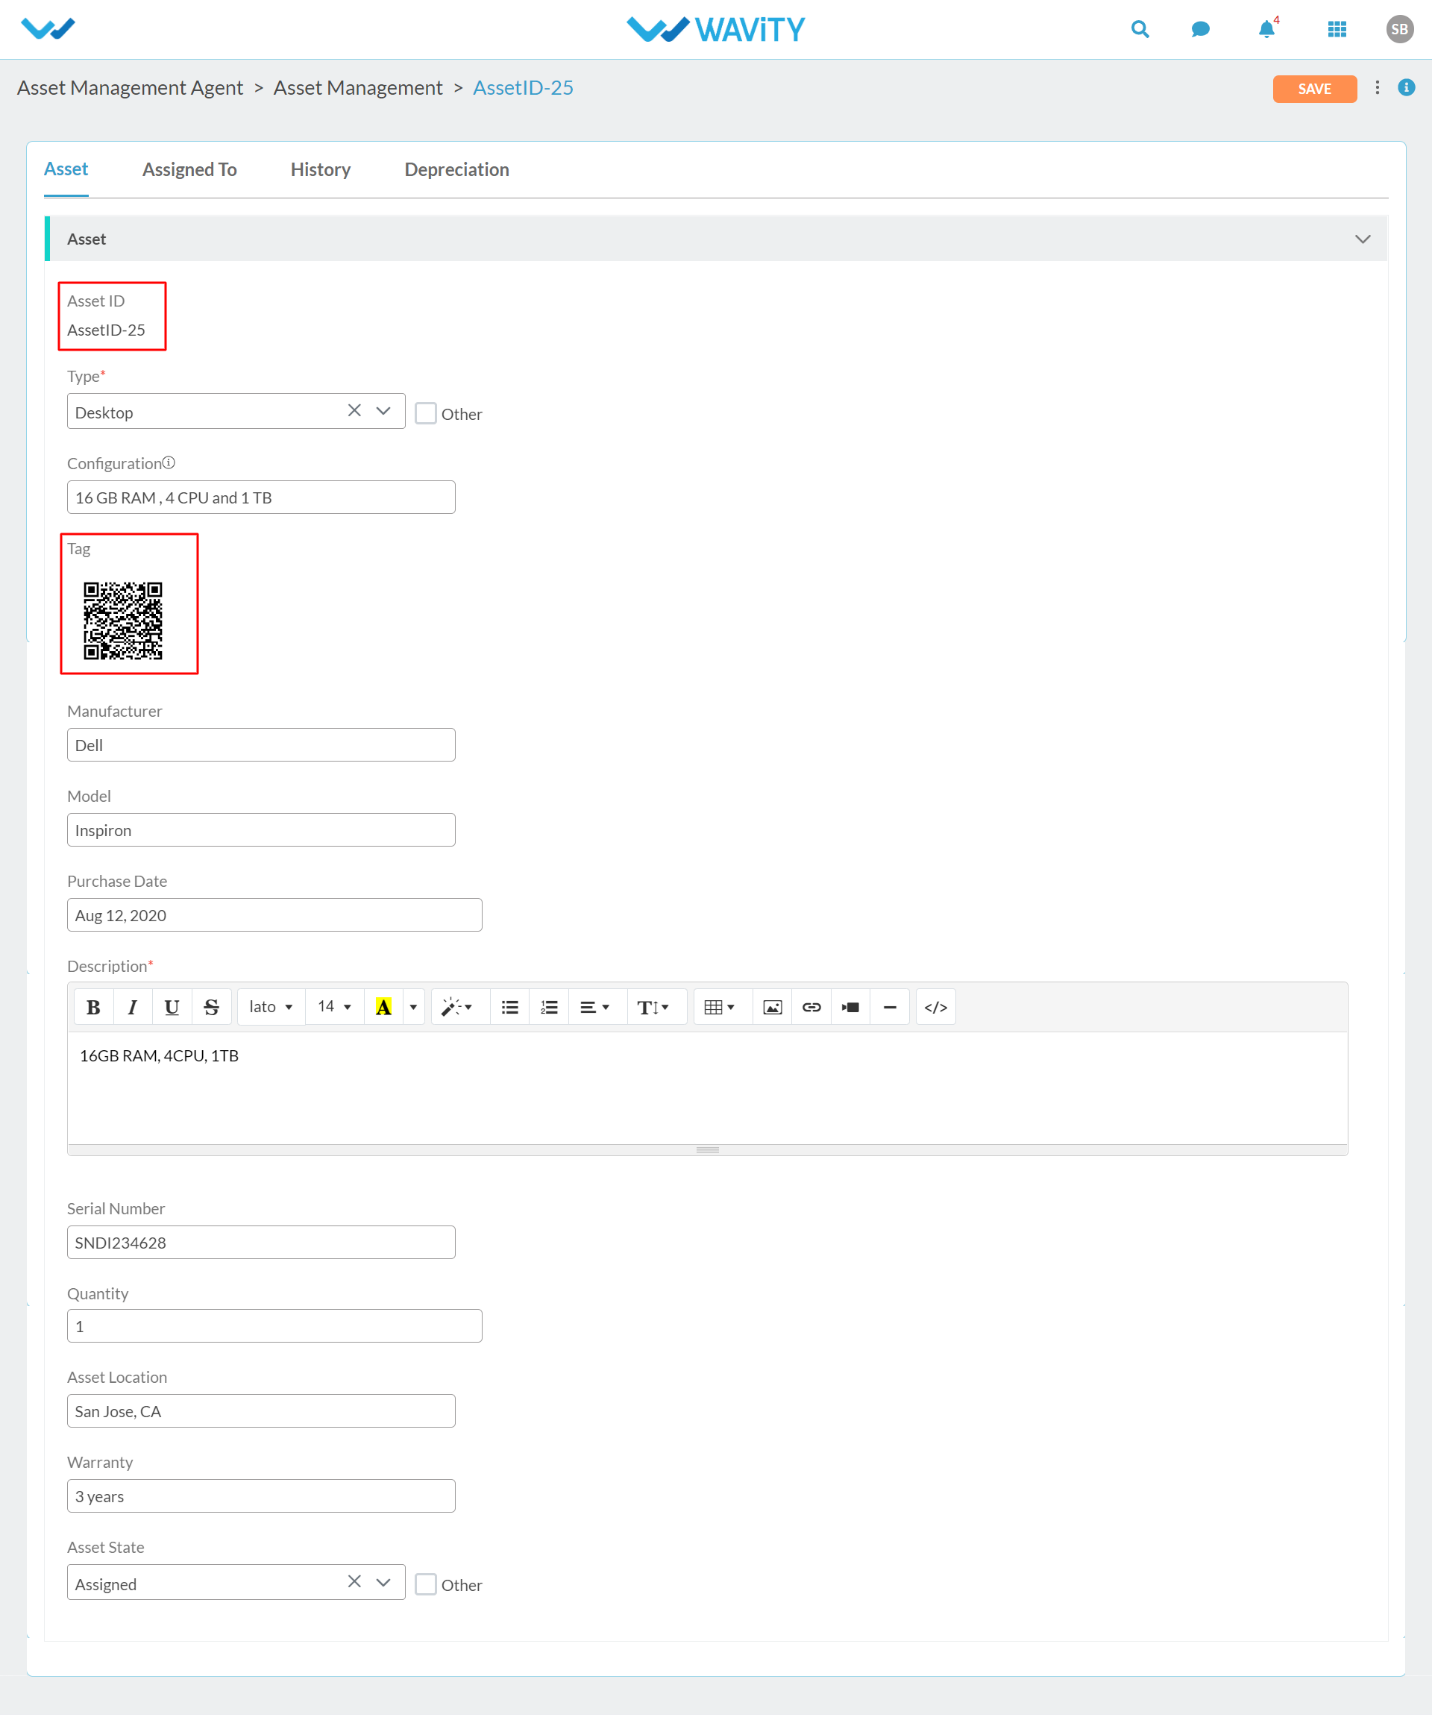Open the apps grid icon
1432x1717 pixels.
pyautogui.click(x=1337, y=29)
